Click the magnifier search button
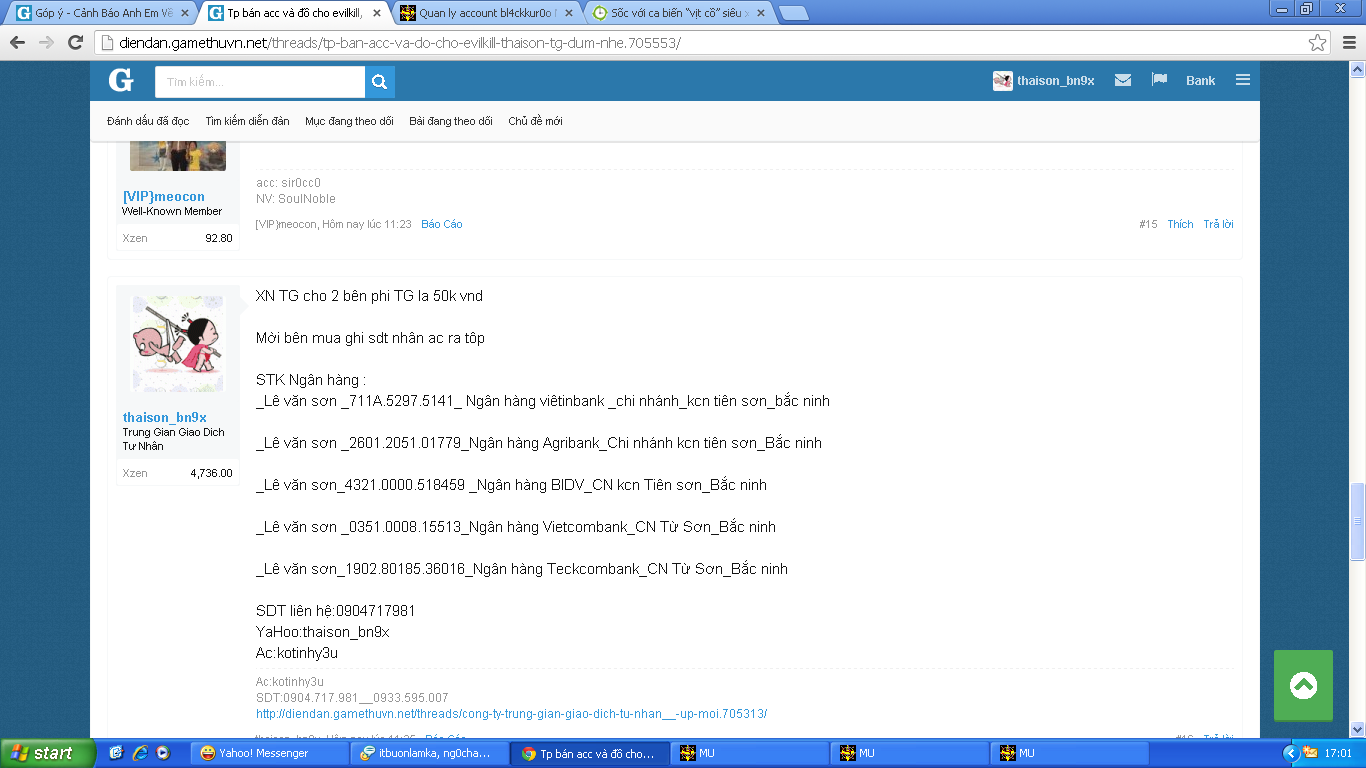Viewport: 1366px width, 768px height. click(x=380, y=82)
